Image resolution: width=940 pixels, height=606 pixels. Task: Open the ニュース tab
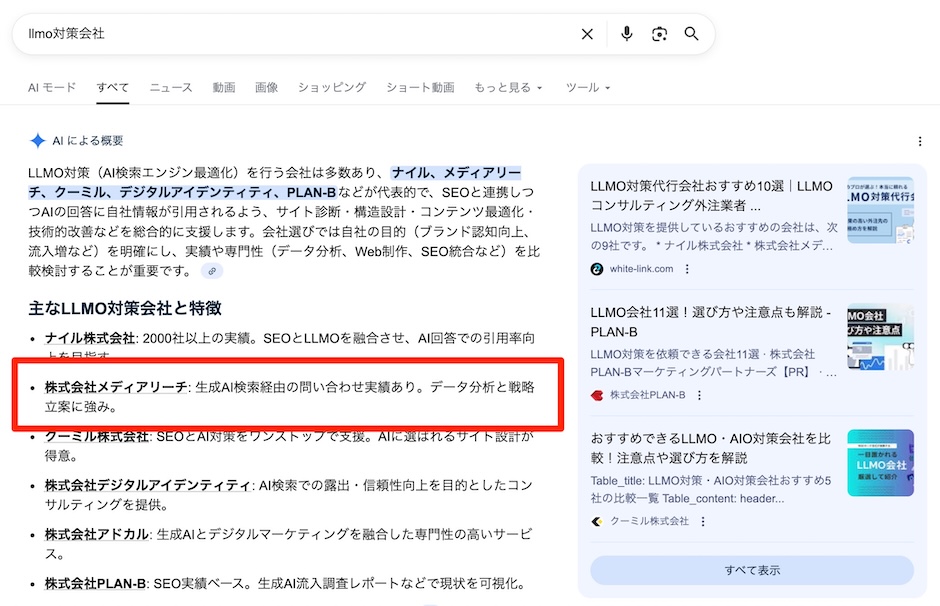[x=171, y=88]
